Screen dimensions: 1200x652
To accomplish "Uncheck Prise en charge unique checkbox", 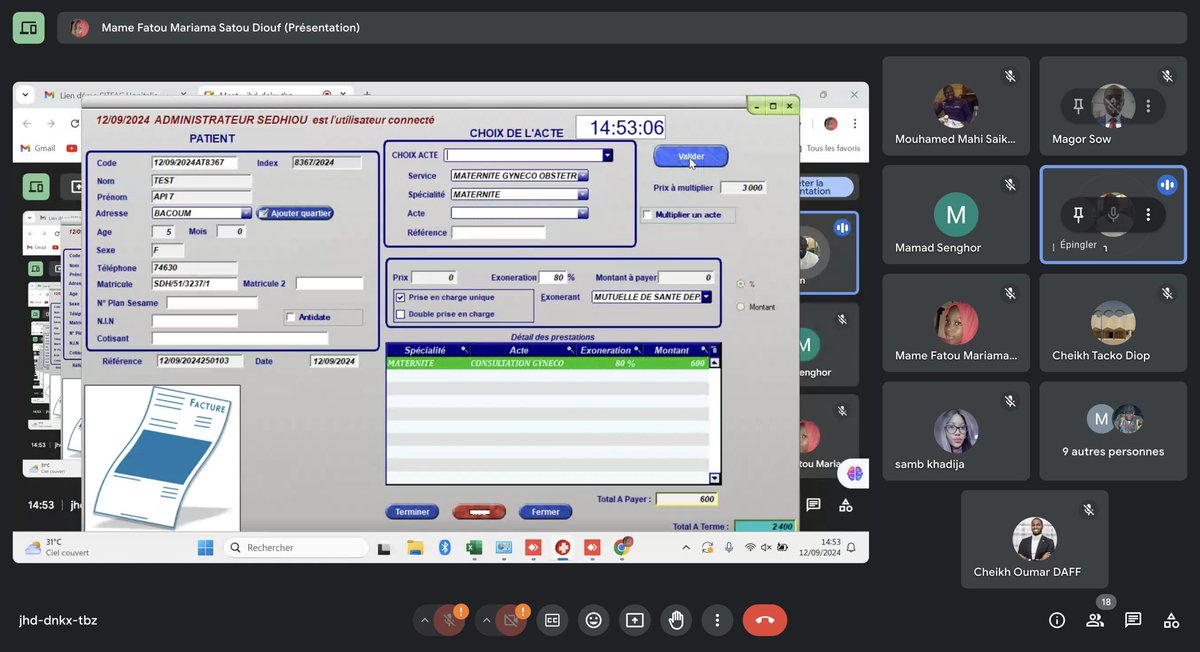I will (401, 297).
